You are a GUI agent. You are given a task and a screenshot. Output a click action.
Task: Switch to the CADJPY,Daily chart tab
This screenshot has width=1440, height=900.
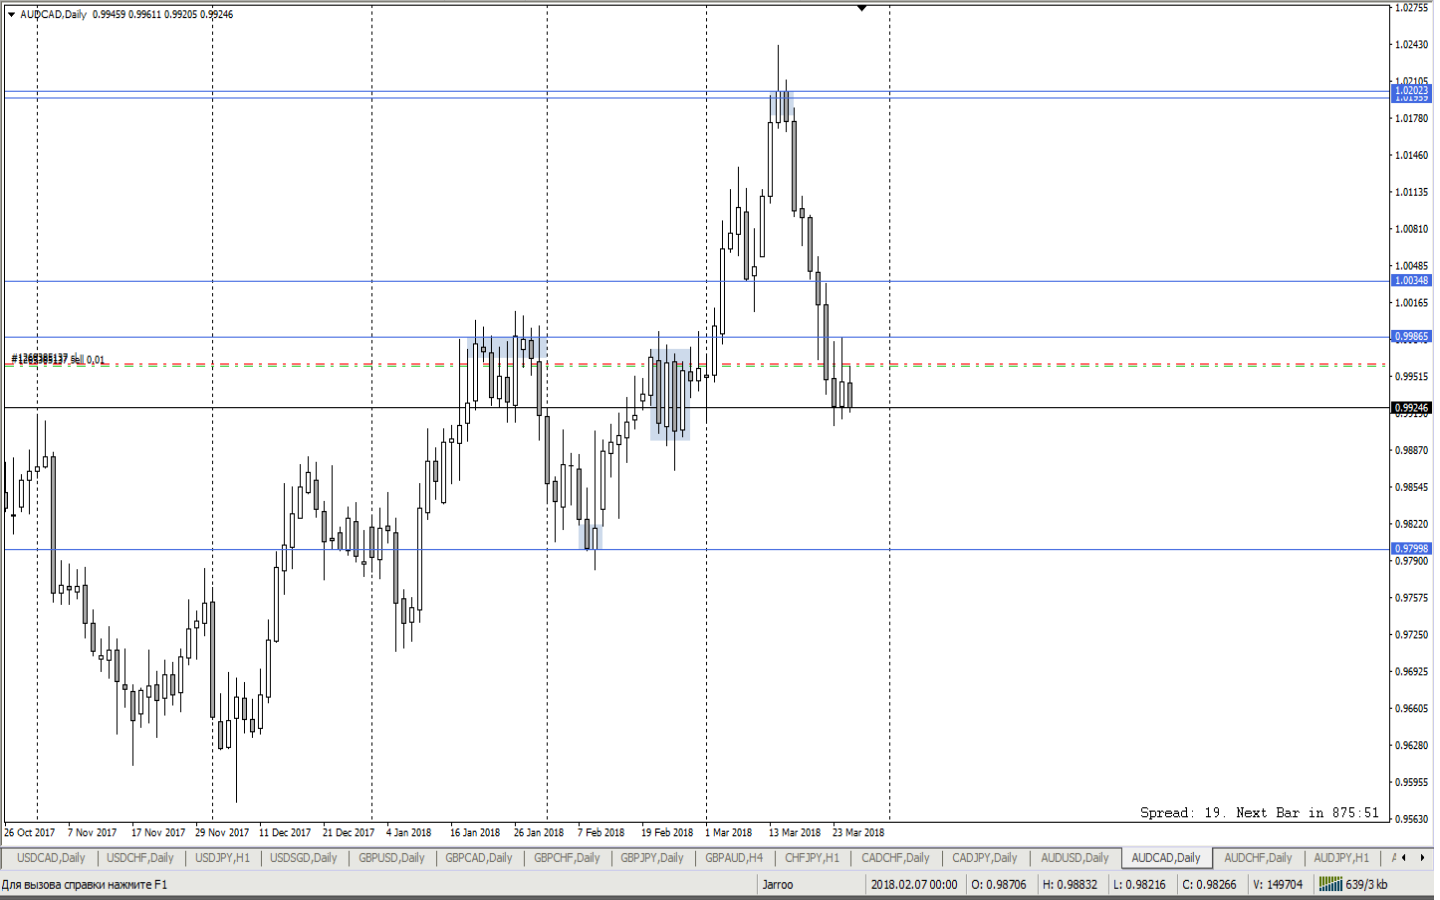(x=984, y=858)
